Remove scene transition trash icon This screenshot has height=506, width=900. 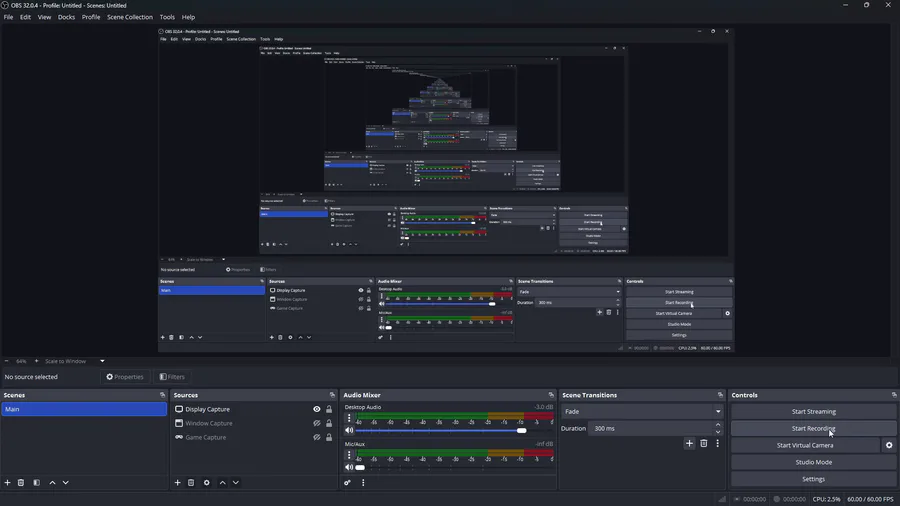point(704,443)
